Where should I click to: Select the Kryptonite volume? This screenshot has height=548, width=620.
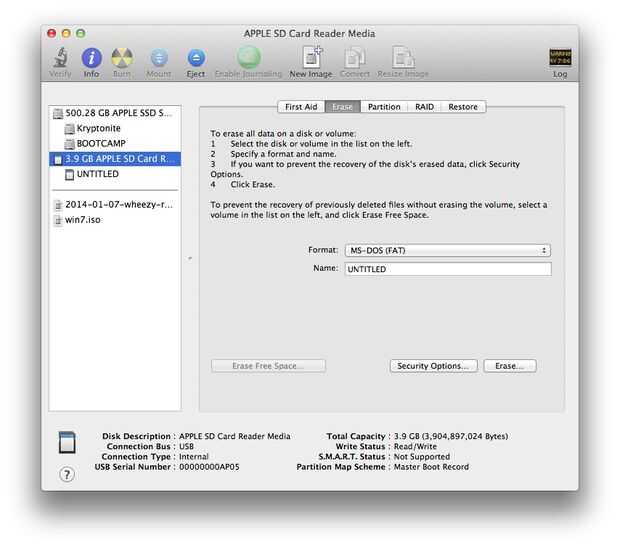click(115, 128)
